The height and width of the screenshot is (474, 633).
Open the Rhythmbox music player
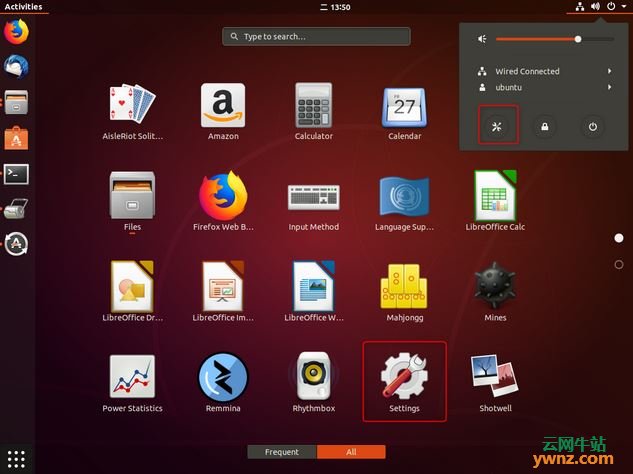point(314,382)
